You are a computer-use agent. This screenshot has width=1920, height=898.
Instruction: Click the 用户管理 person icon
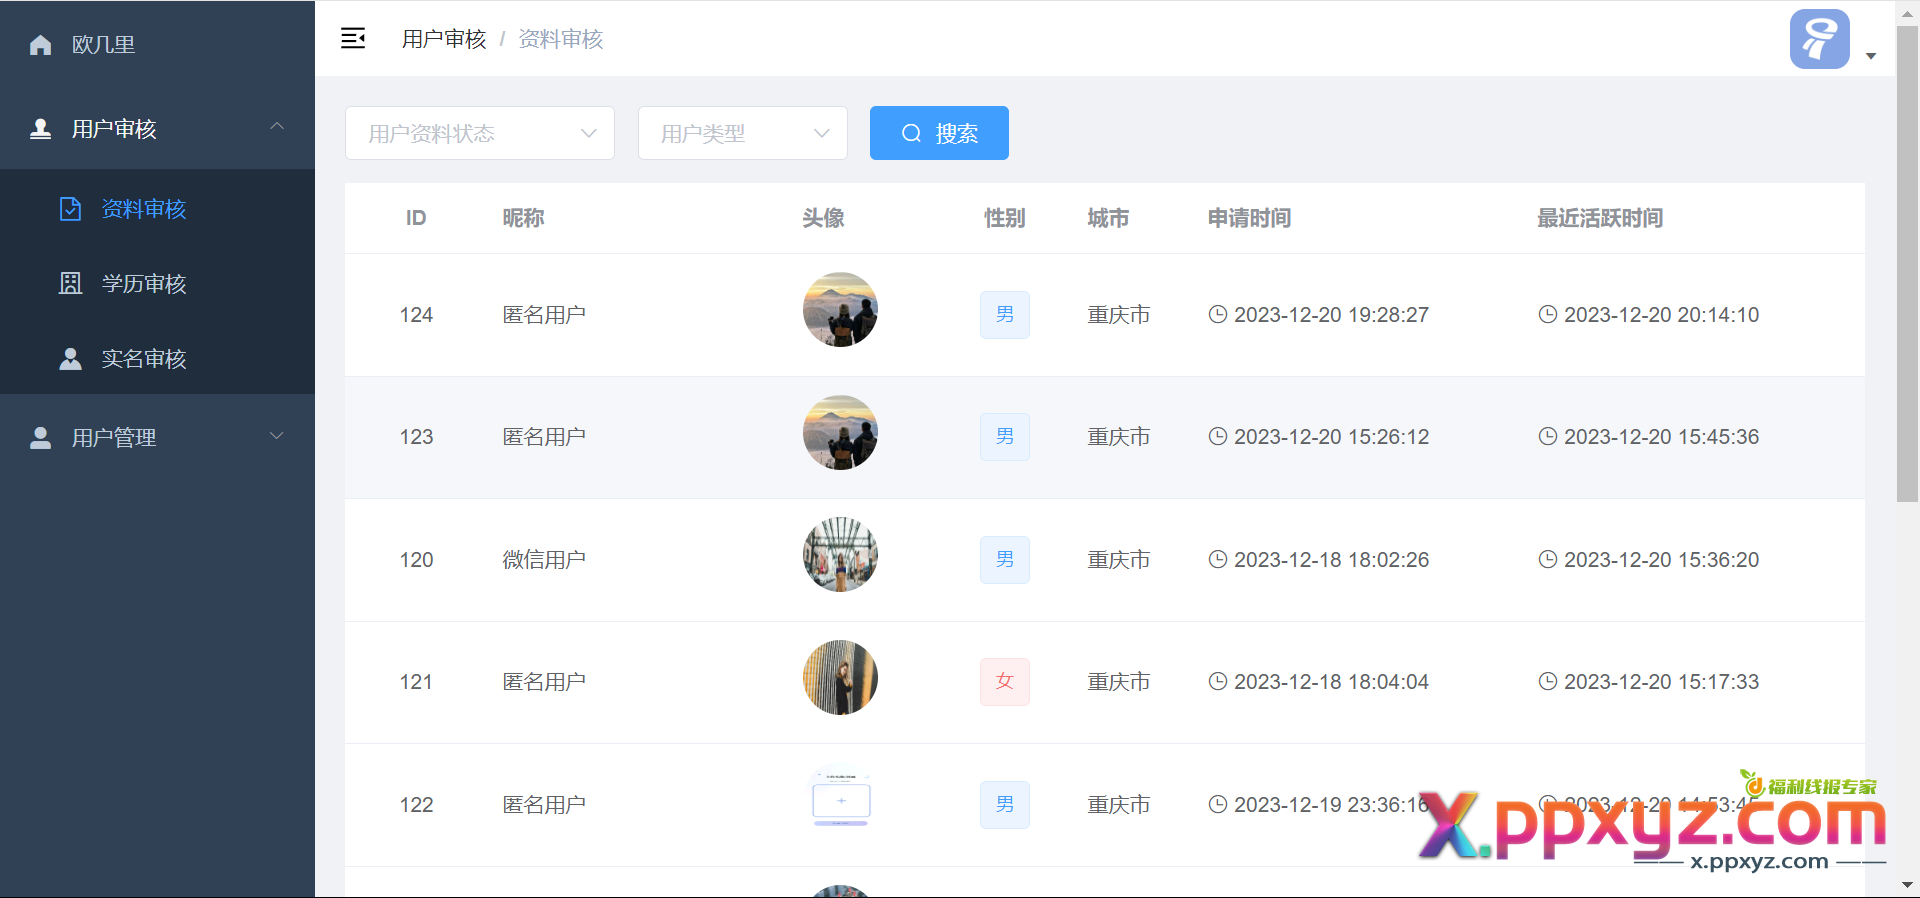coord(40,438)
